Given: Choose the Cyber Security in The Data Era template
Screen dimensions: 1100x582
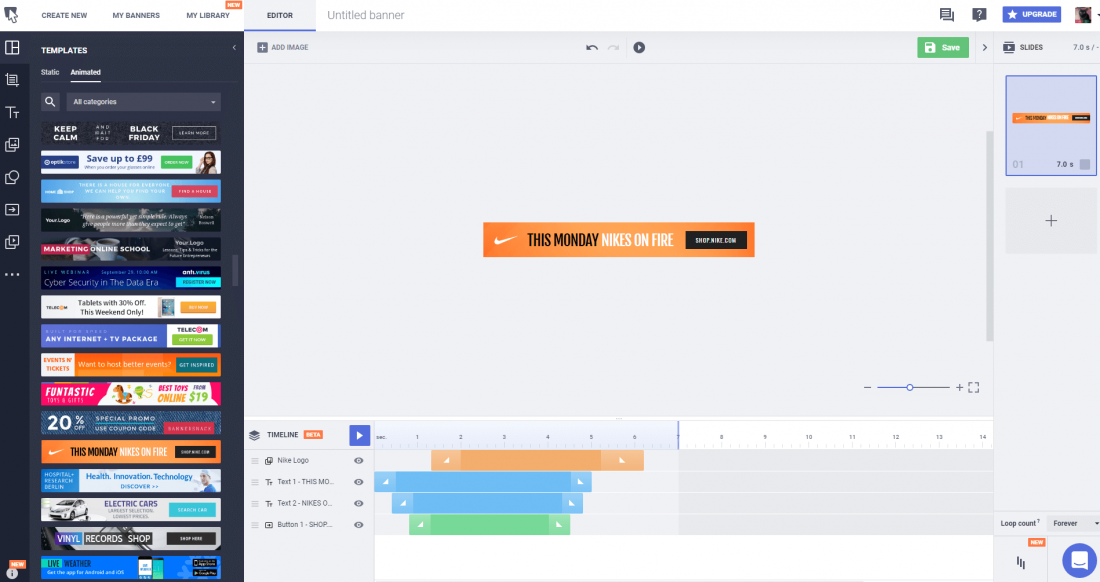Looking at the screenshot, I should (x=131, y=278).
